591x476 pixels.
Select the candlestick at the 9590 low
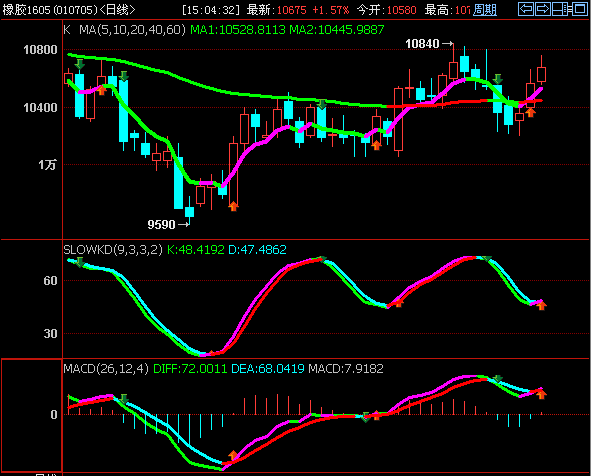[189, 212]
